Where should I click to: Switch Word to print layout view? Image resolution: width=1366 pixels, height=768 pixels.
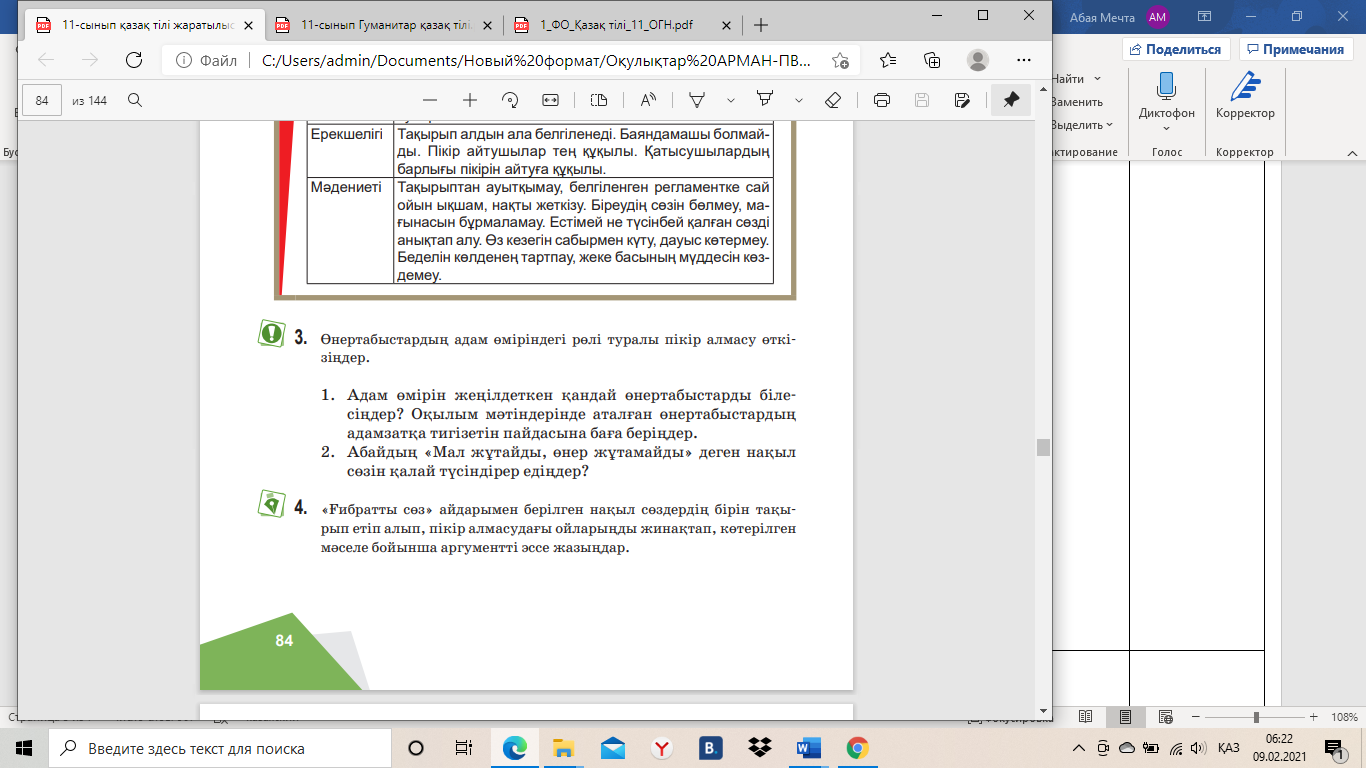[1126, 717]
